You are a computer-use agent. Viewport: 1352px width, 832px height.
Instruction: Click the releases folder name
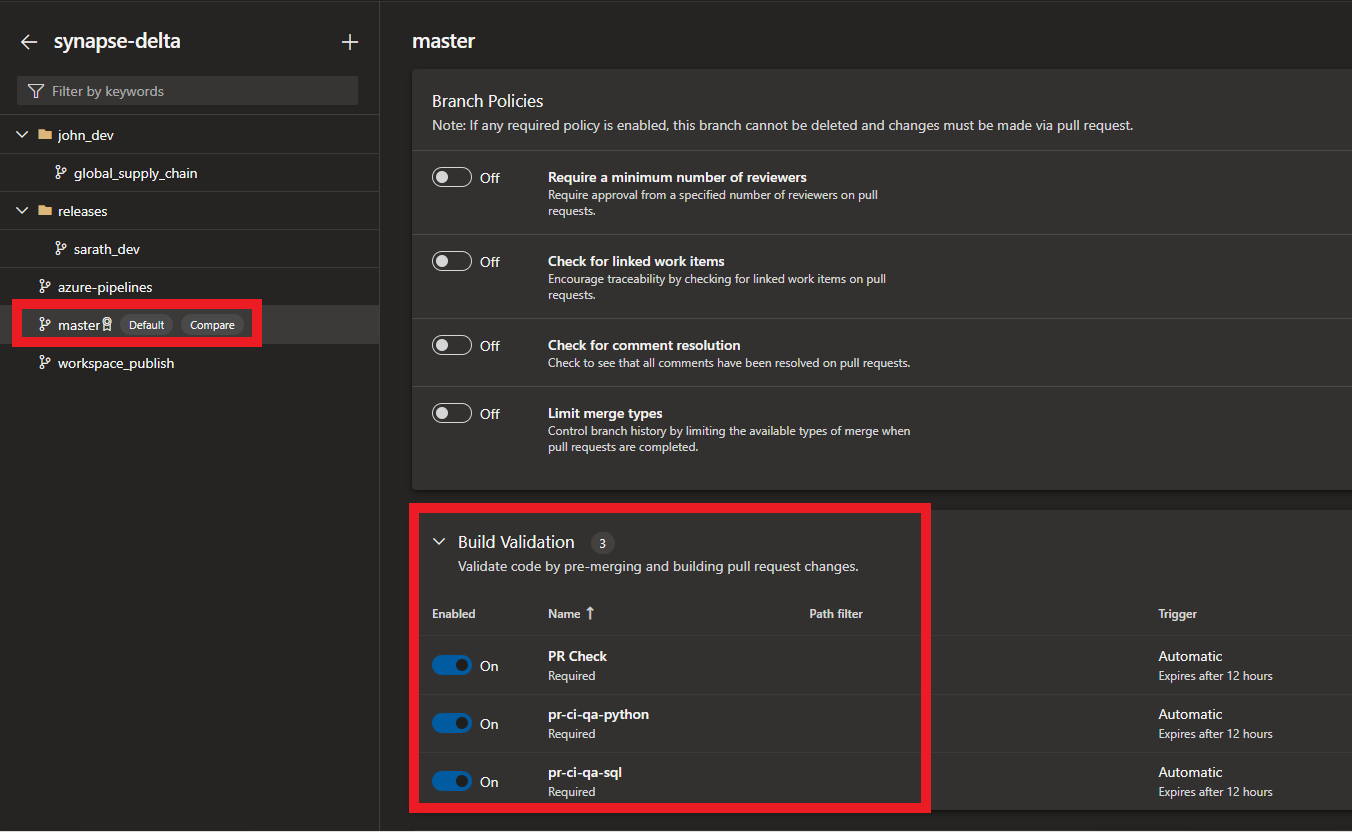tap(82, 211)
